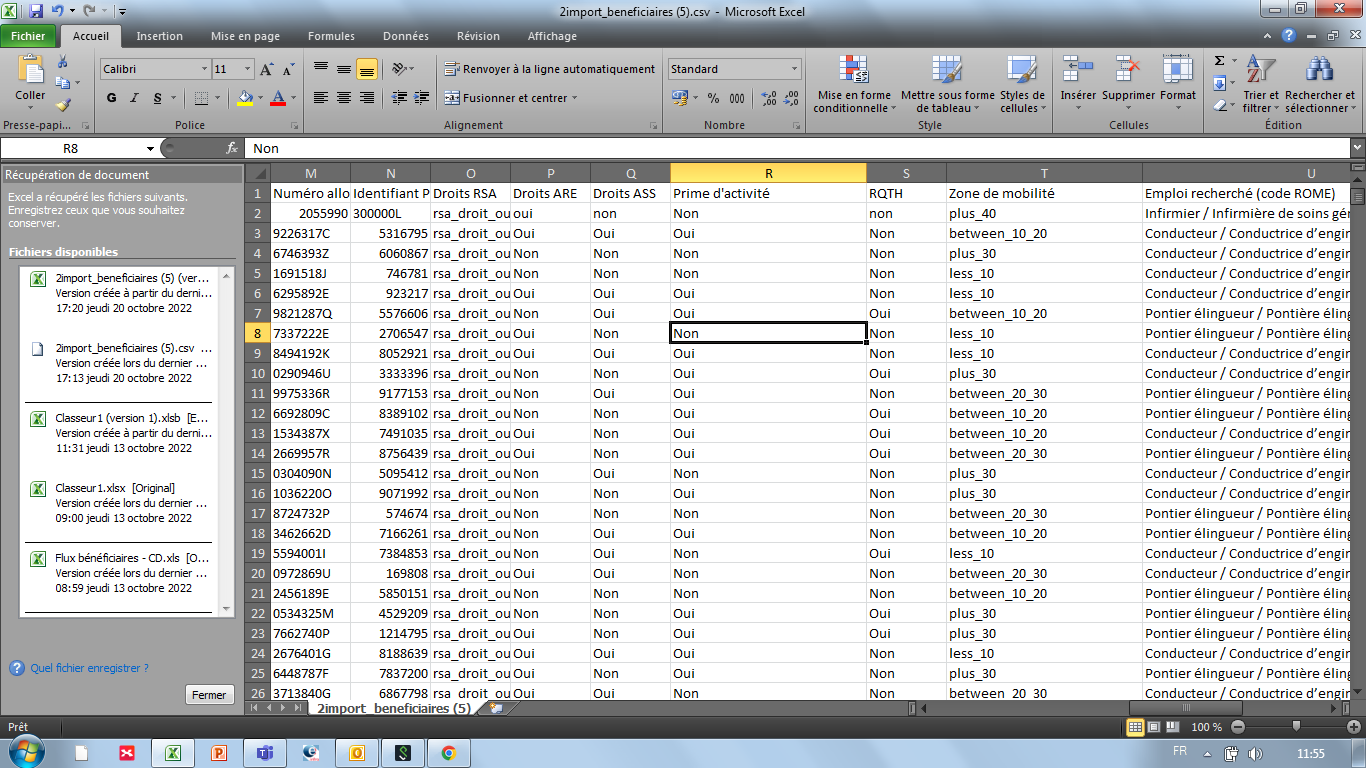
Task: Click the Cut scissors icon
Action: 63,64
